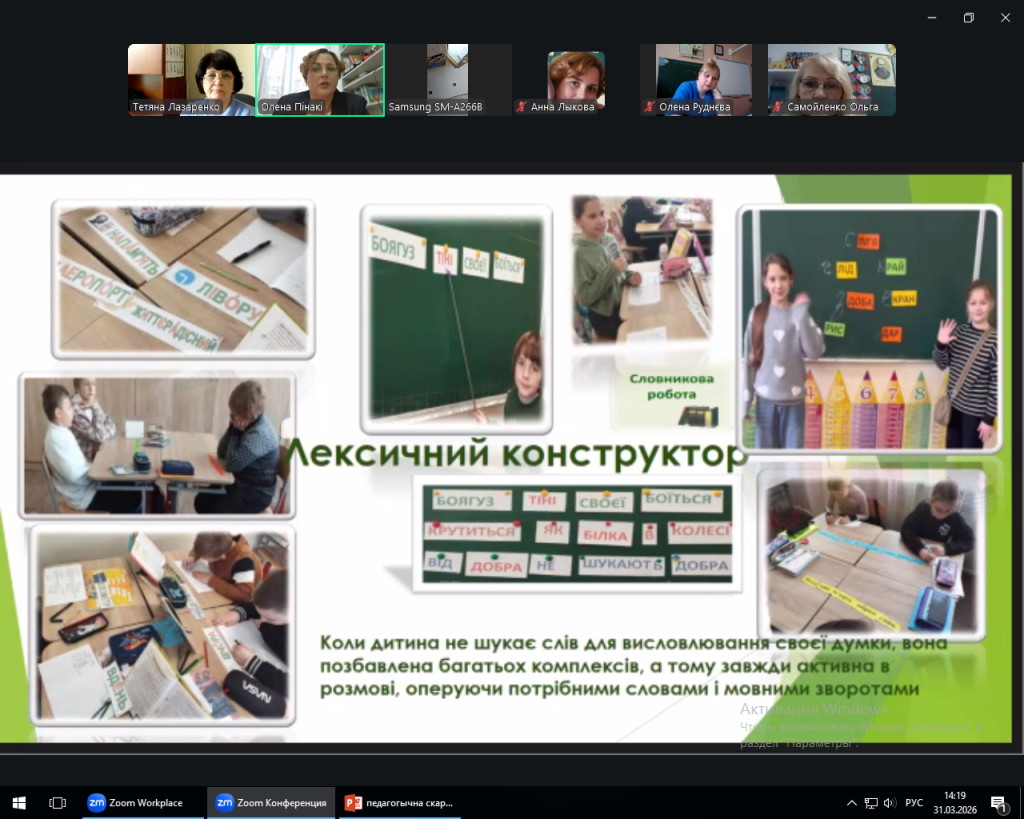1024x819 pixels.
Task: Select Тетяна Лазаренко's video thumbnail
Action: [x=191, y=78]
